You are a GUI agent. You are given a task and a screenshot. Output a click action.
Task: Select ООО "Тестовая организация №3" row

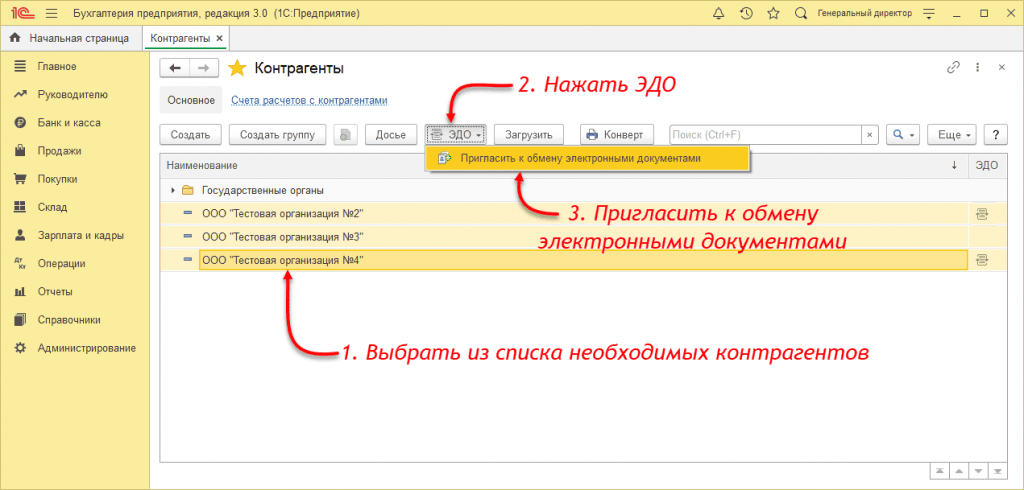[282, 237]
